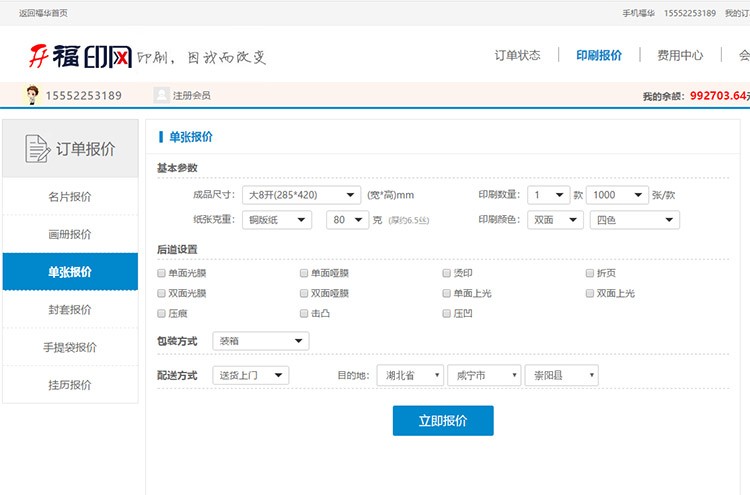Enable the 单面光膜 checkbox
Viewport: 750px width, 495px height.
(162, 273)
